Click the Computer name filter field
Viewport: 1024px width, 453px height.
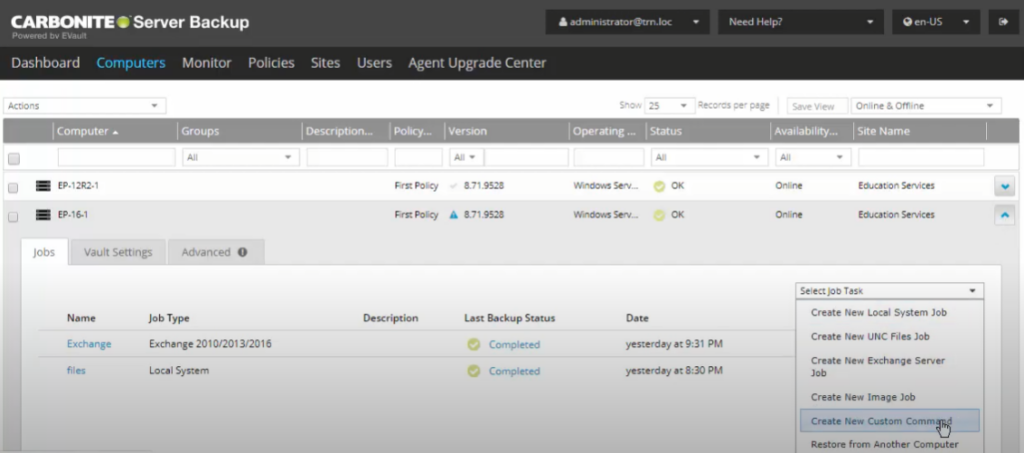(116, 158)
